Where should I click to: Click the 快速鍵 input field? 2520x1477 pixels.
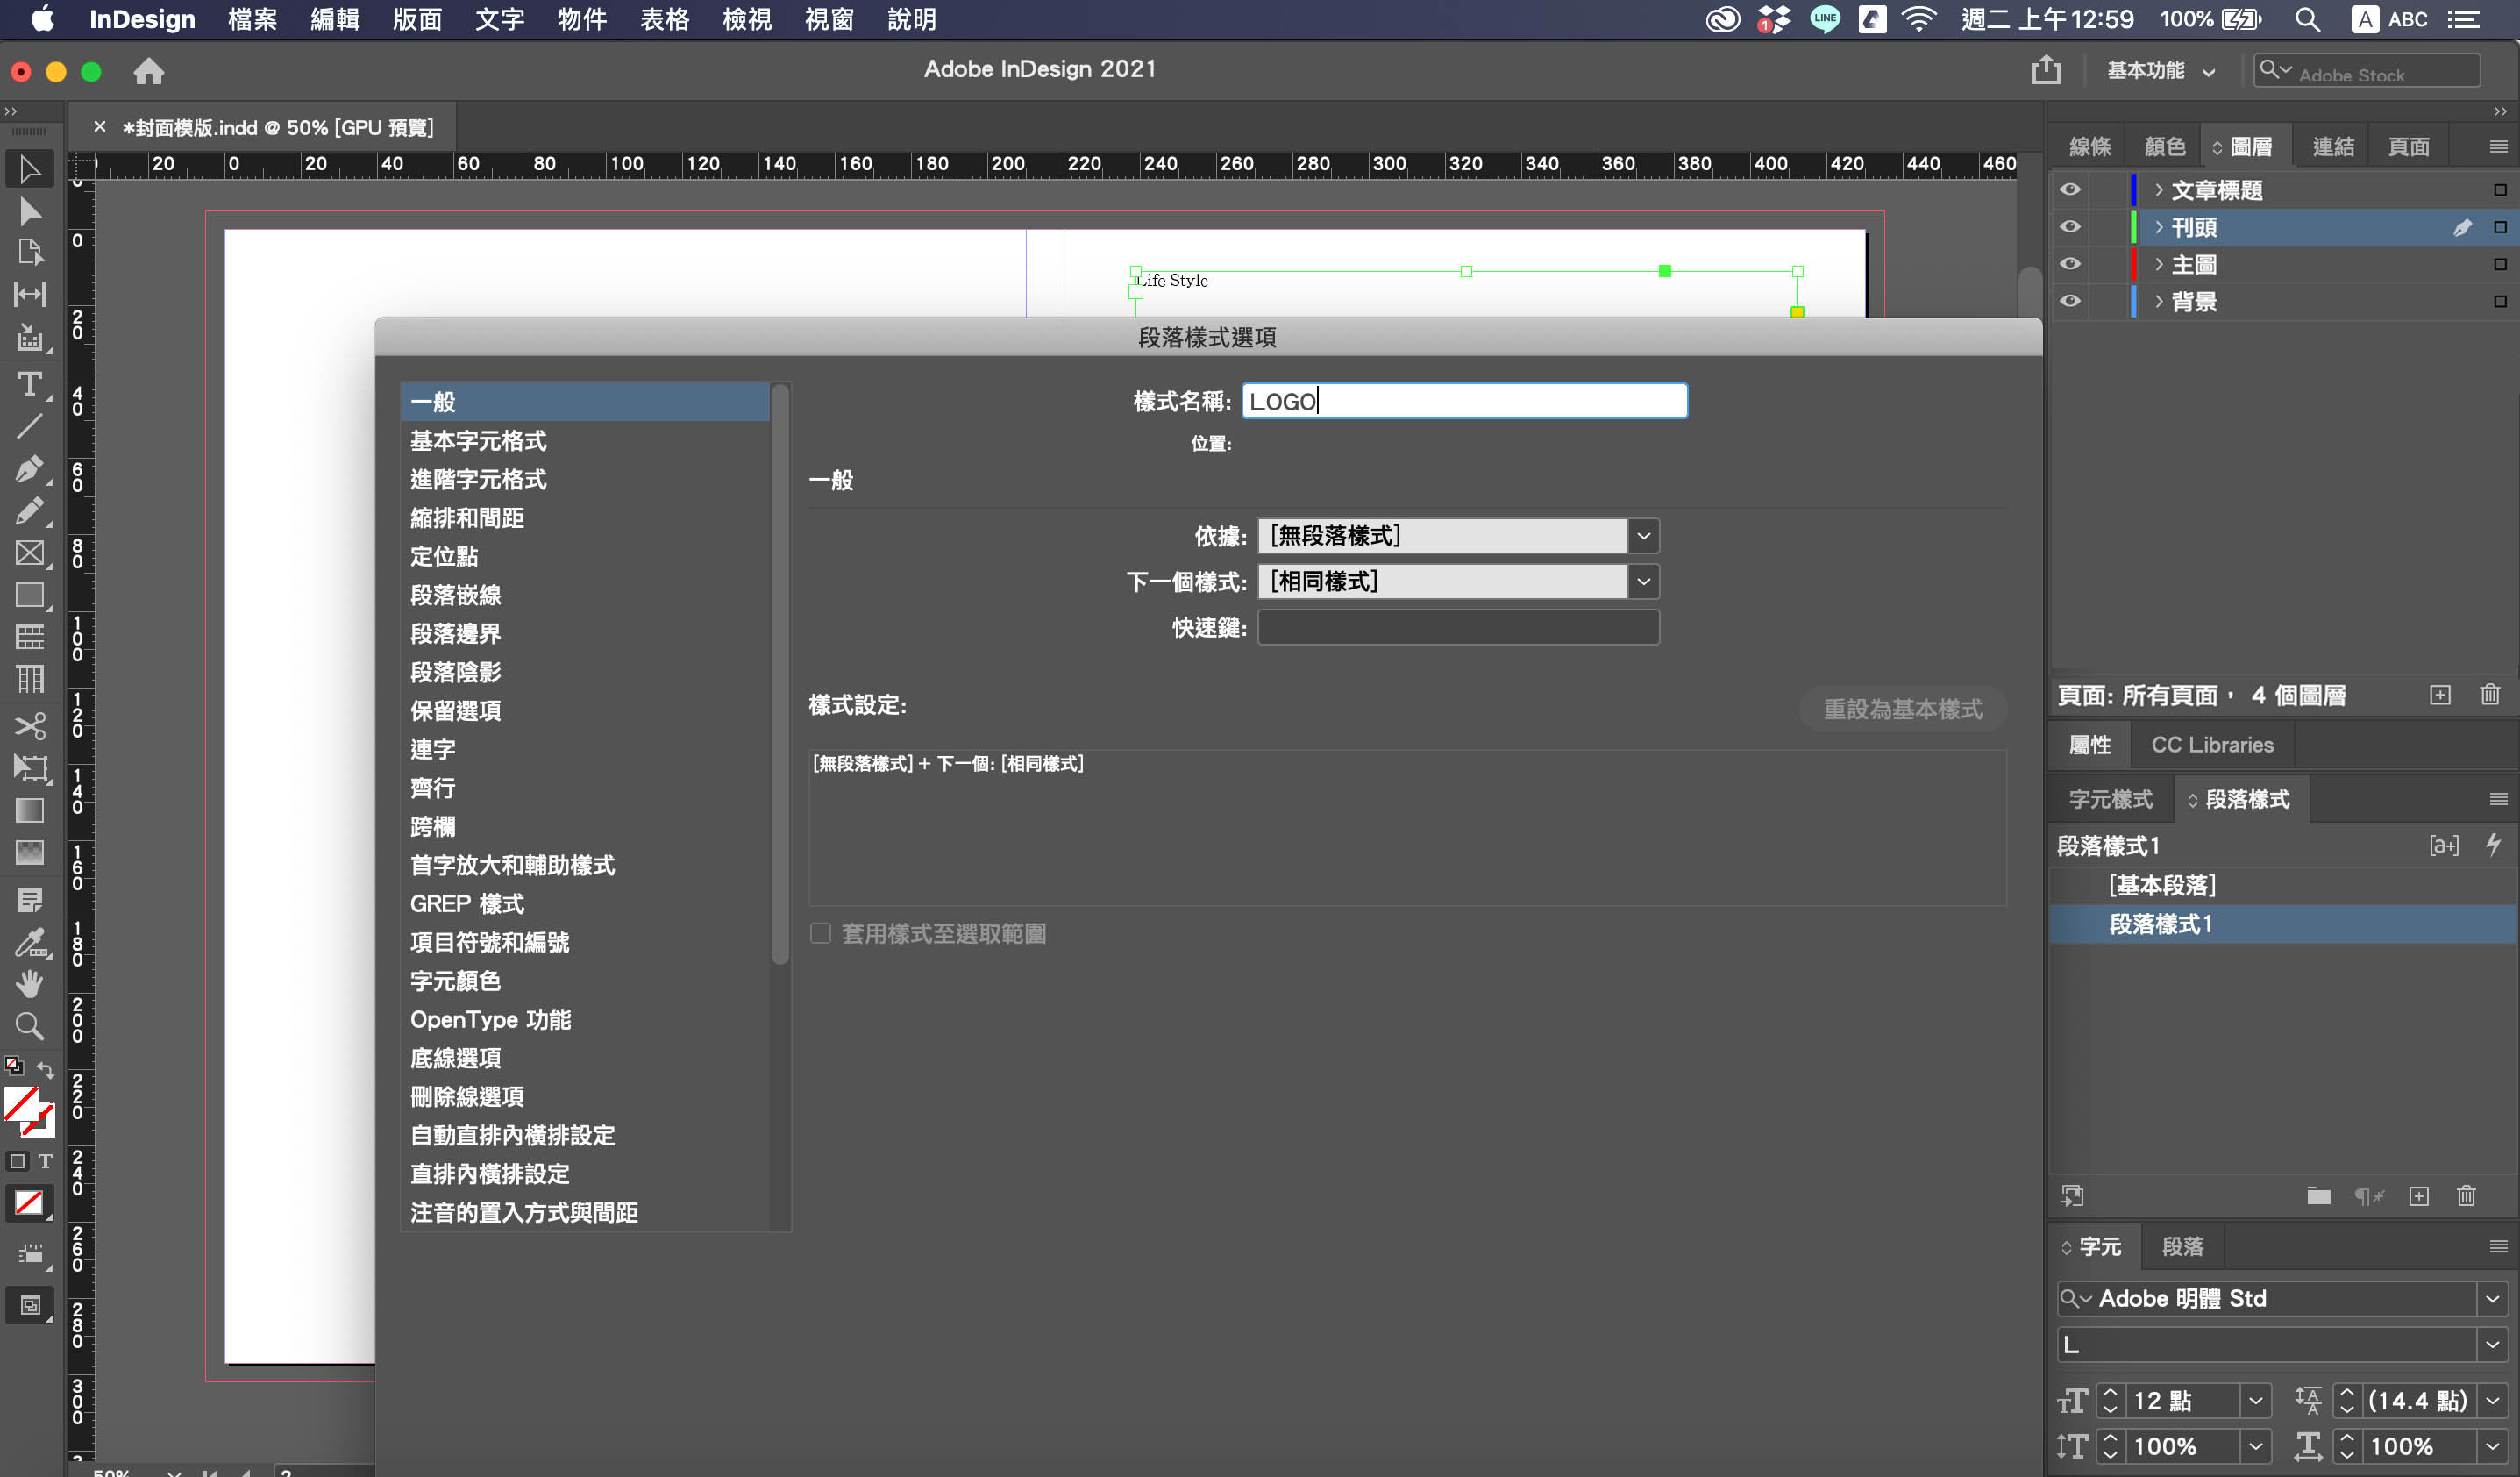pos(1457,628)
